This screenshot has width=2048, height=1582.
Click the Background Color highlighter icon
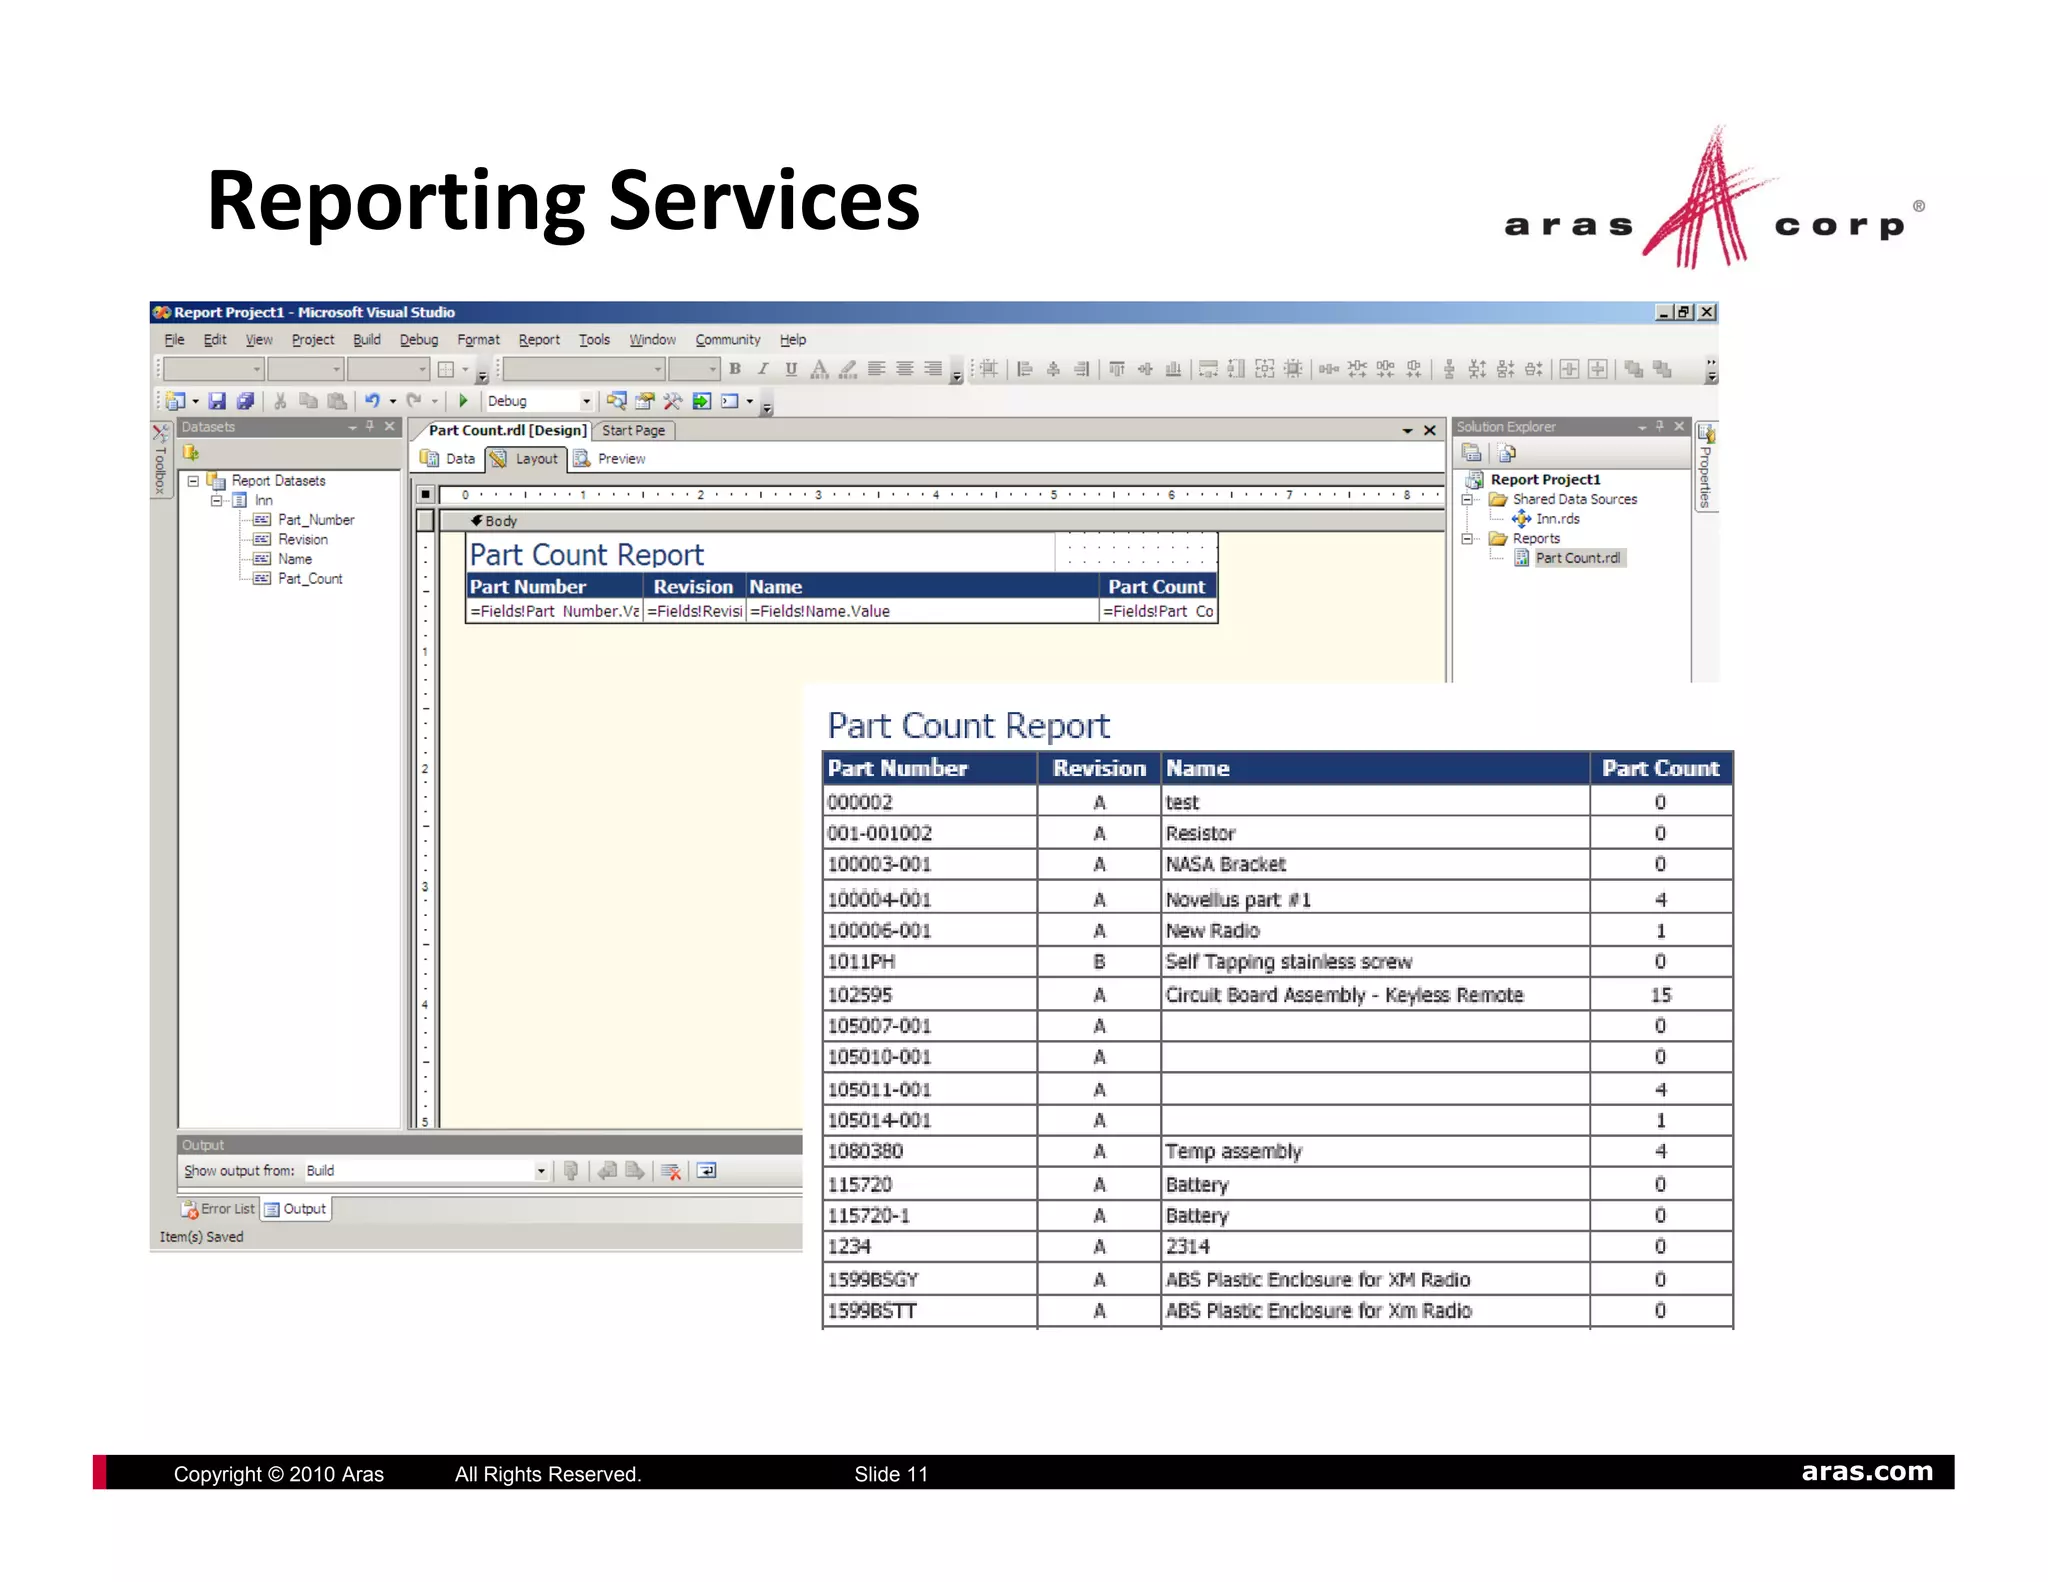[x=848, y=369]
